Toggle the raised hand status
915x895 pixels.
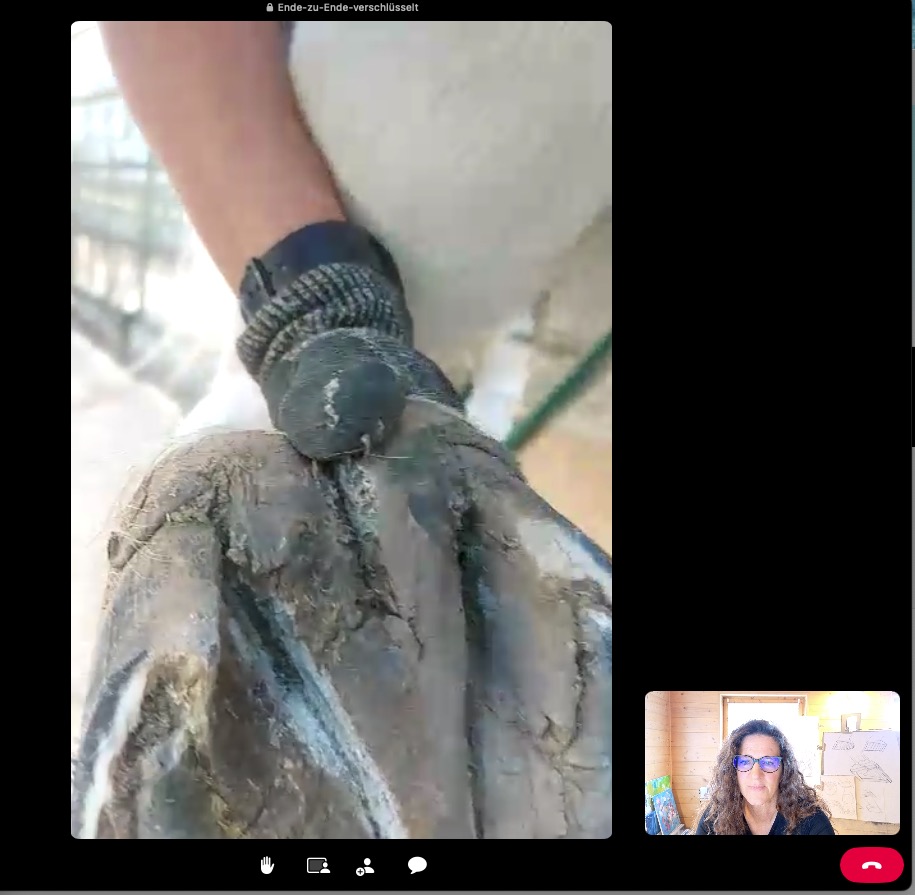click(x=267, y=866)
